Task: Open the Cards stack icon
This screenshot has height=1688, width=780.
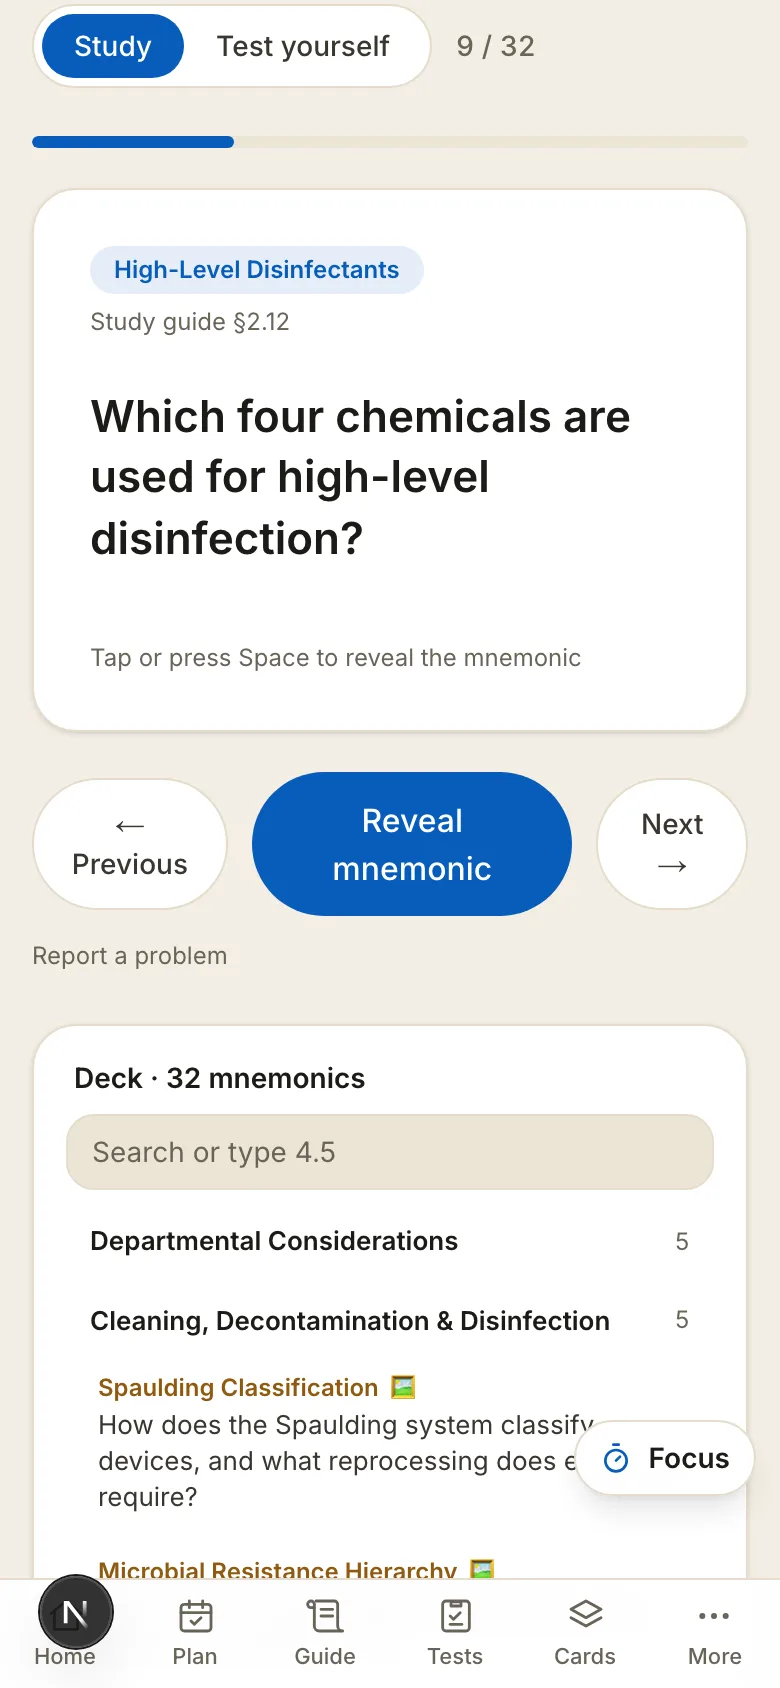Action: coord(585,1614)
